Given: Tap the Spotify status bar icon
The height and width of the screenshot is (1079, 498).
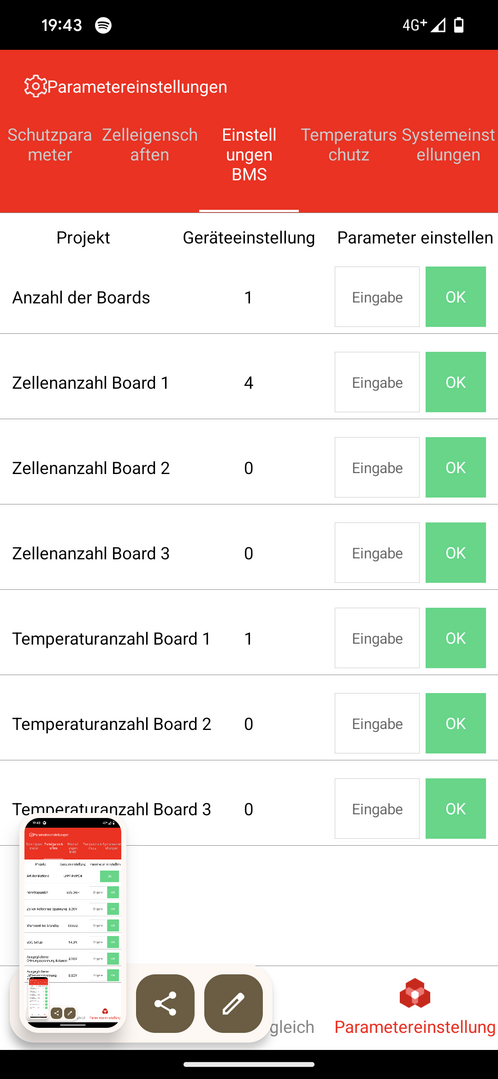Looking at the screenshot, I should click(103, 25).
